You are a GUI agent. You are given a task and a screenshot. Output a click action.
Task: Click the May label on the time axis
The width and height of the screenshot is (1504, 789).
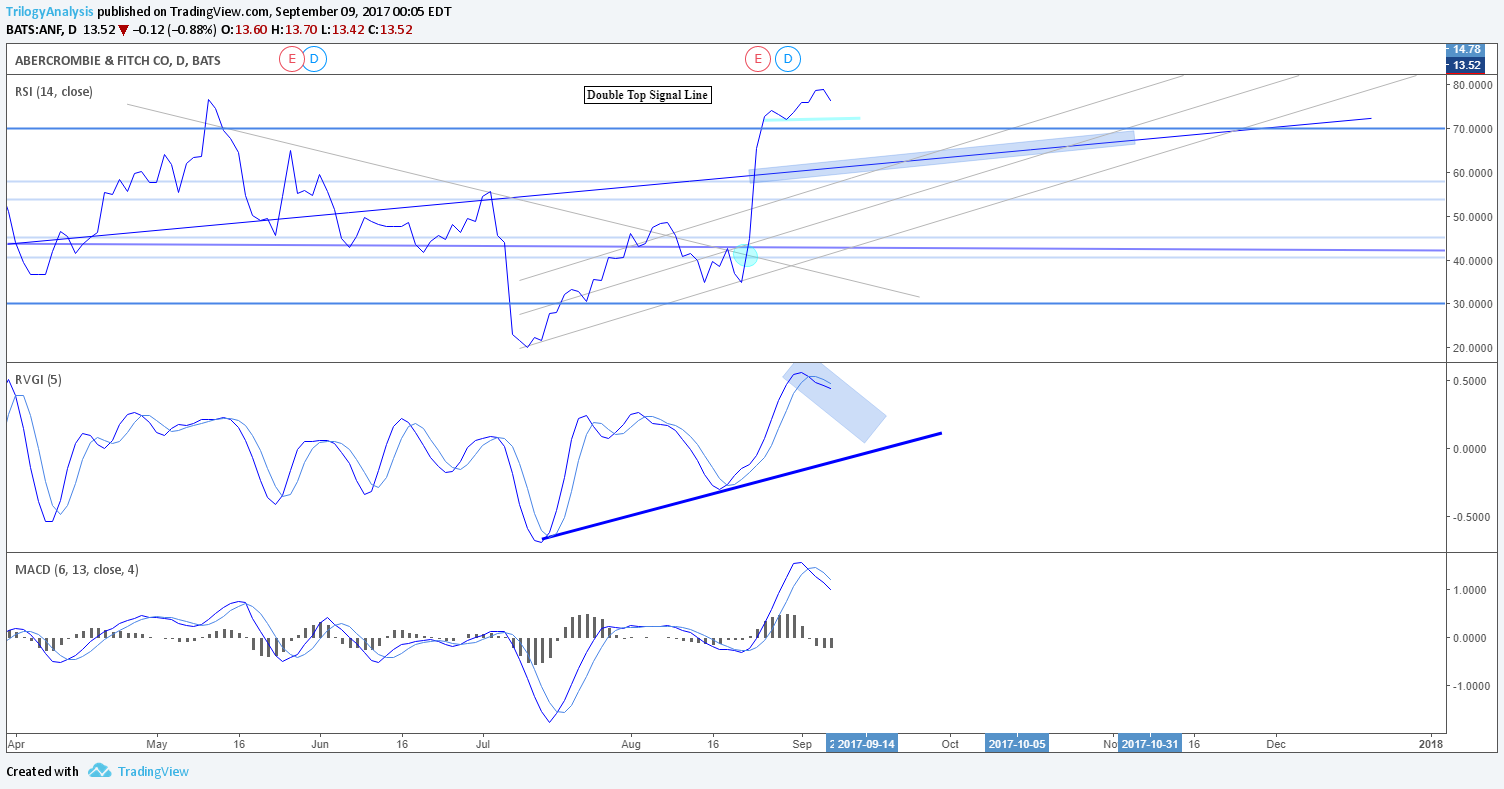tap(156, 744)
